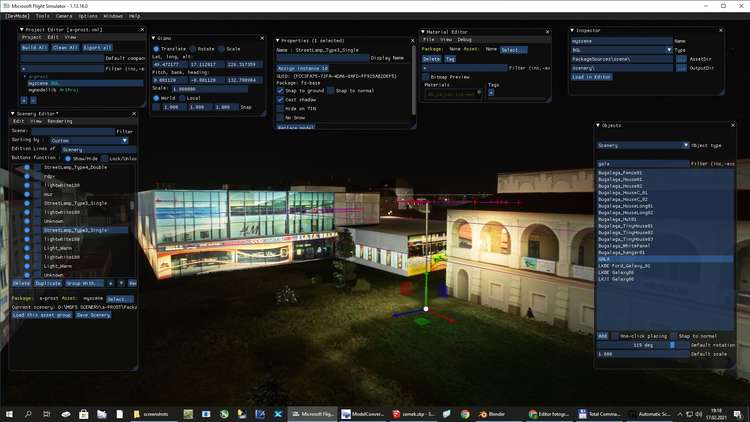750x422 pixels.
Task: Open the Object type Scenery dropdown
Action: (643, 145)
